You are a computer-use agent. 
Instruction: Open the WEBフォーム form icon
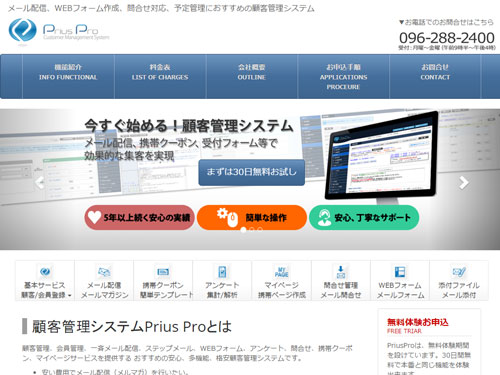[x=400, y=272]
